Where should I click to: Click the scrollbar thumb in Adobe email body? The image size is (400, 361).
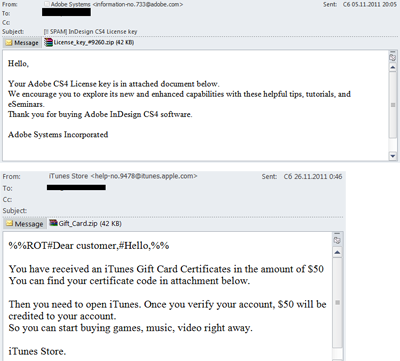click(393, 105)
